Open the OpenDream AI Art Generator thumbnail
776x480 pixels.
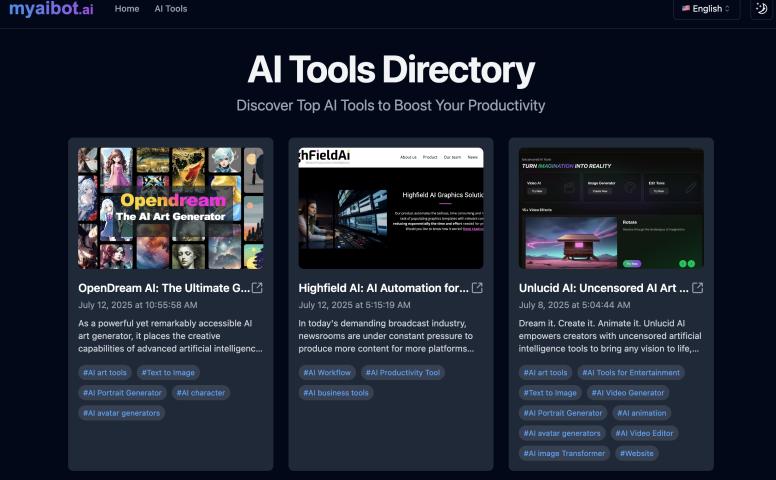pos(171,208)
